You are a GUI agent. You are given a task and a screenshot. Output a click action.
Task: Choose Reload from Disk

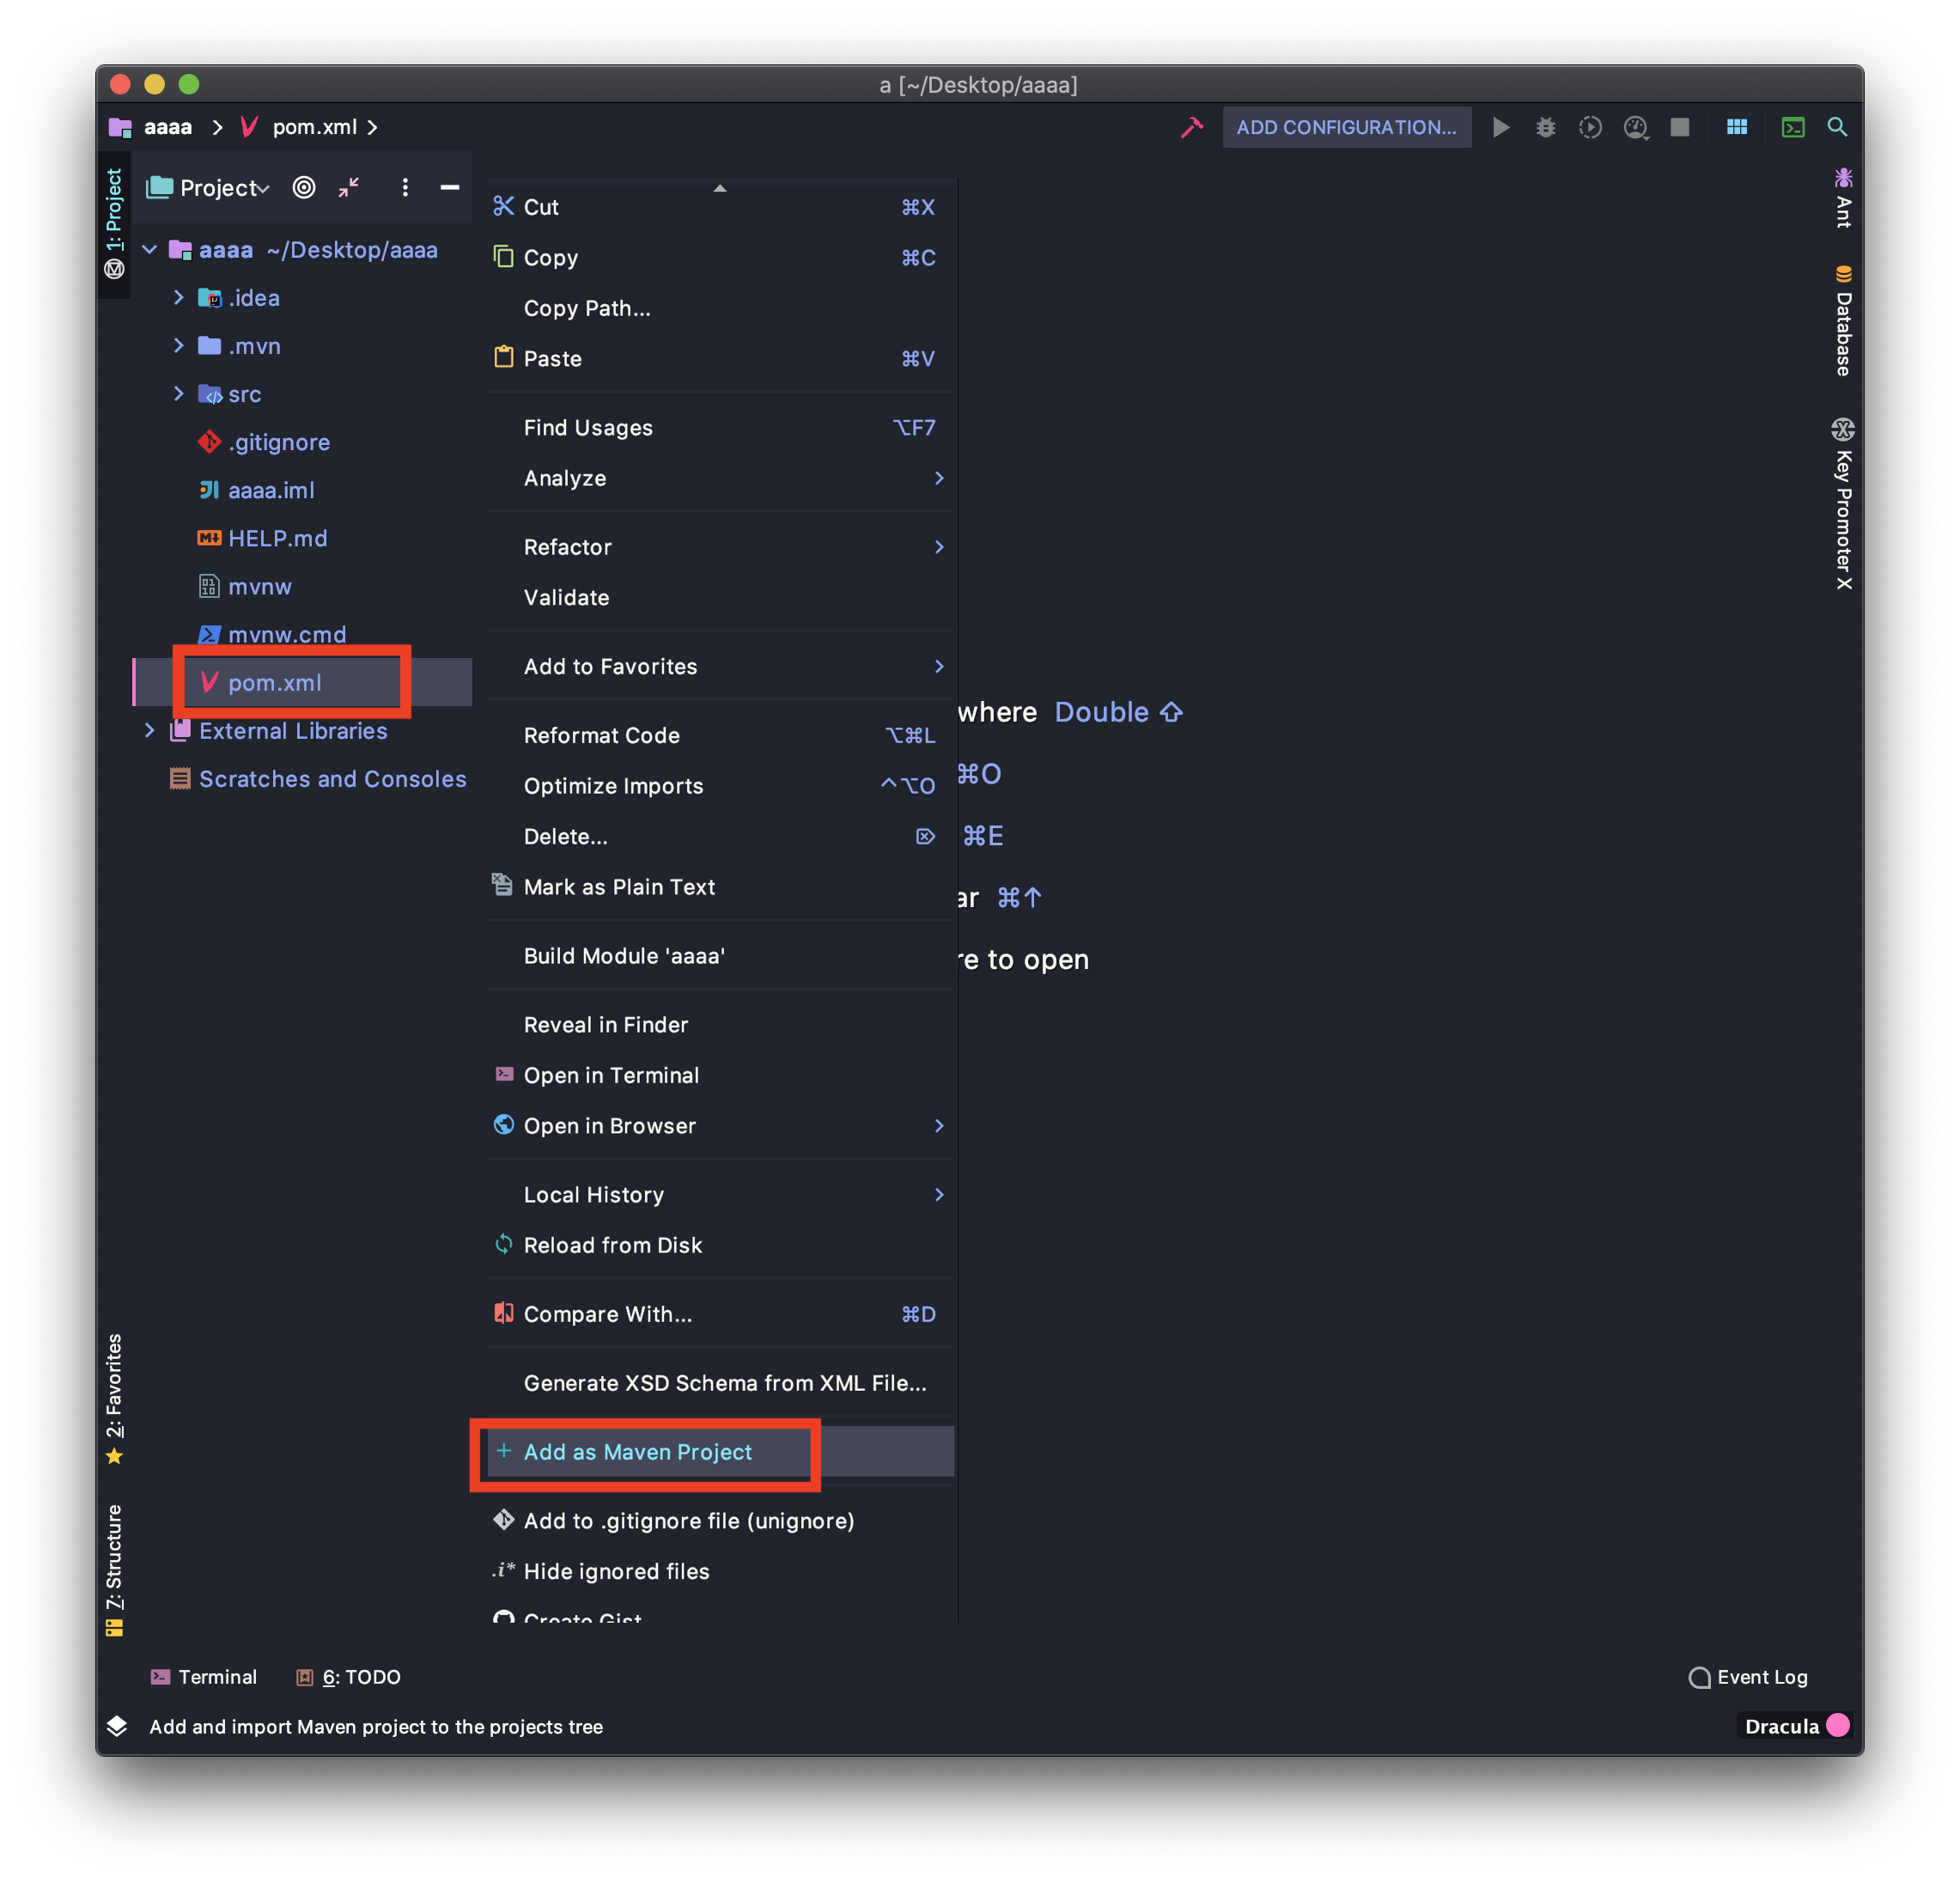[720, 1245]
